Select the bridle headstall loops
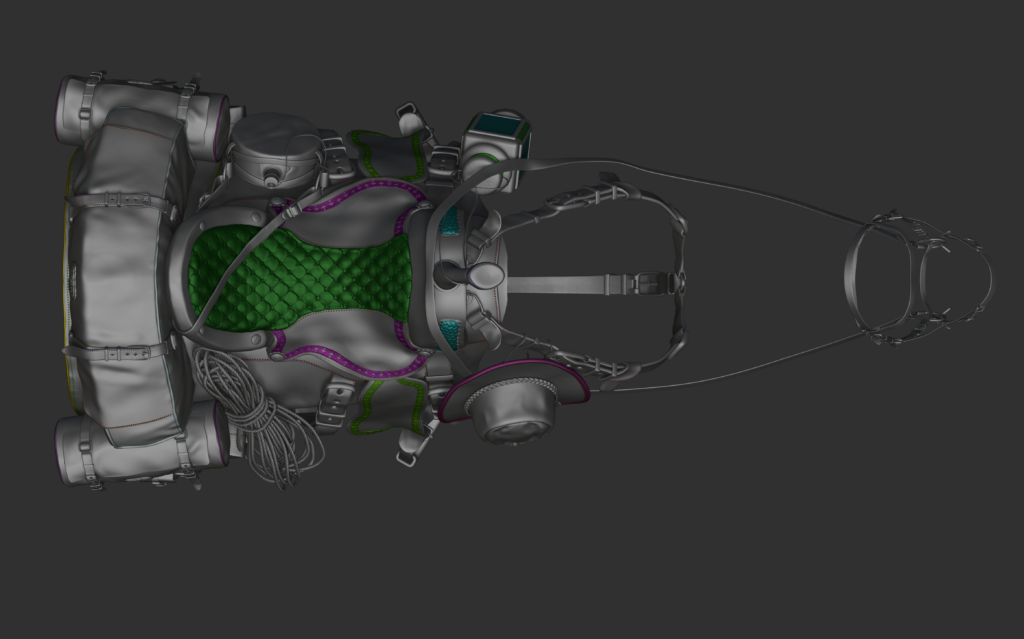The height and width of the screenshot is (639, 1024). (918, 276)
